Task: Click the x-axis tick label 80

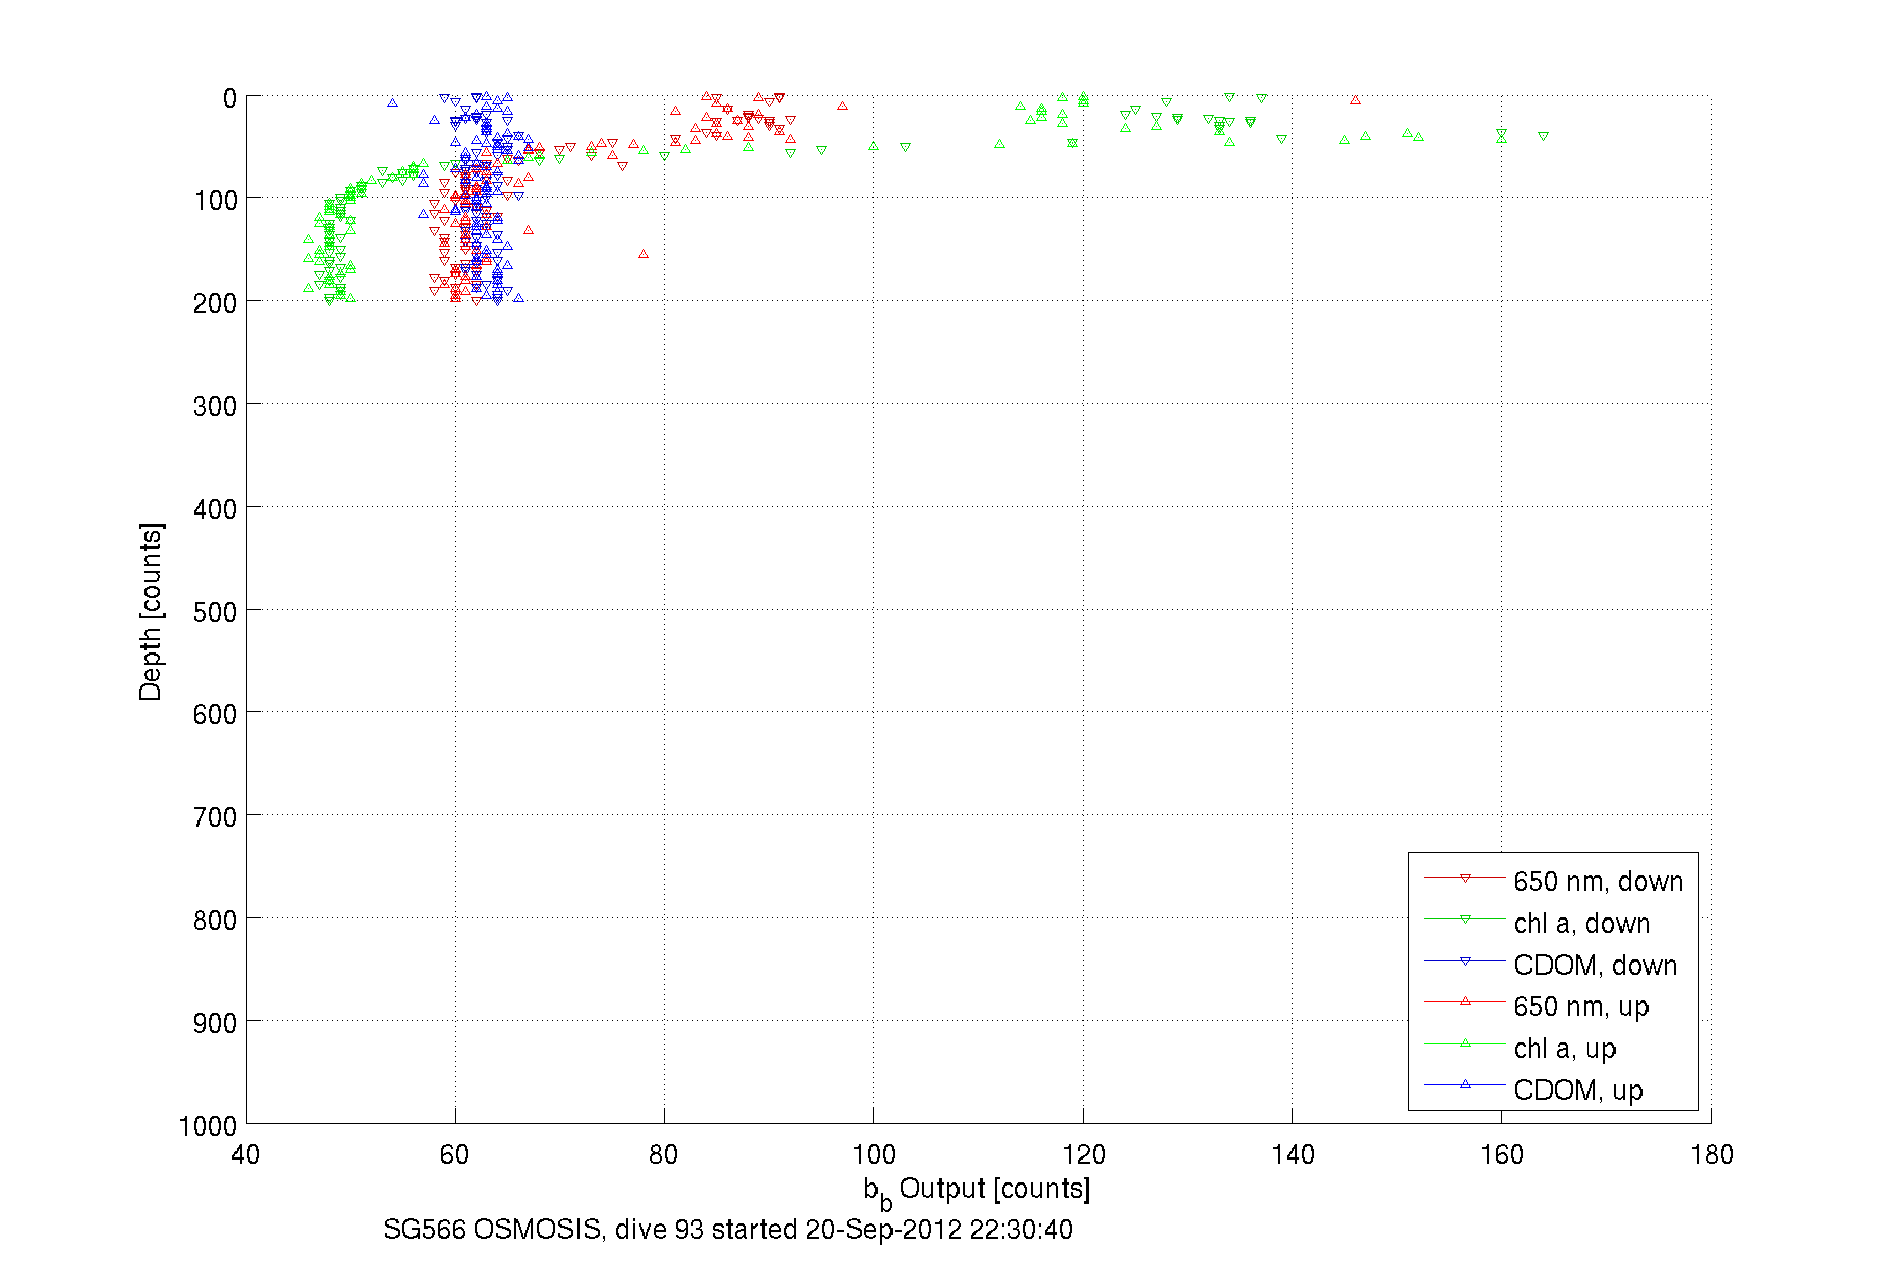Action: tap(664, 1155)
